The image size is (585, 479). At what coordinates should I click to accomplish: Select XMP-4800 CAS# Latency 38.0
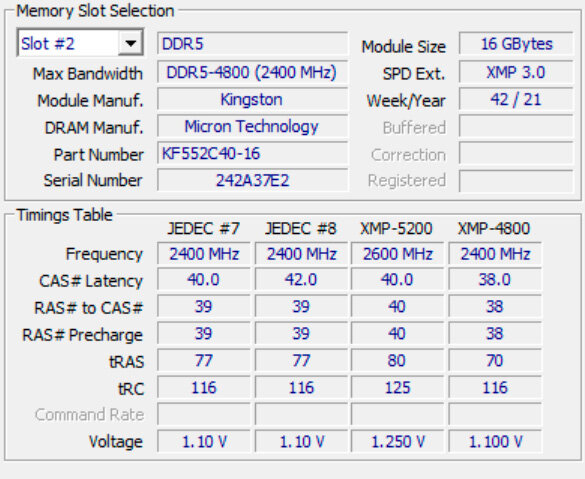point(495,279)
